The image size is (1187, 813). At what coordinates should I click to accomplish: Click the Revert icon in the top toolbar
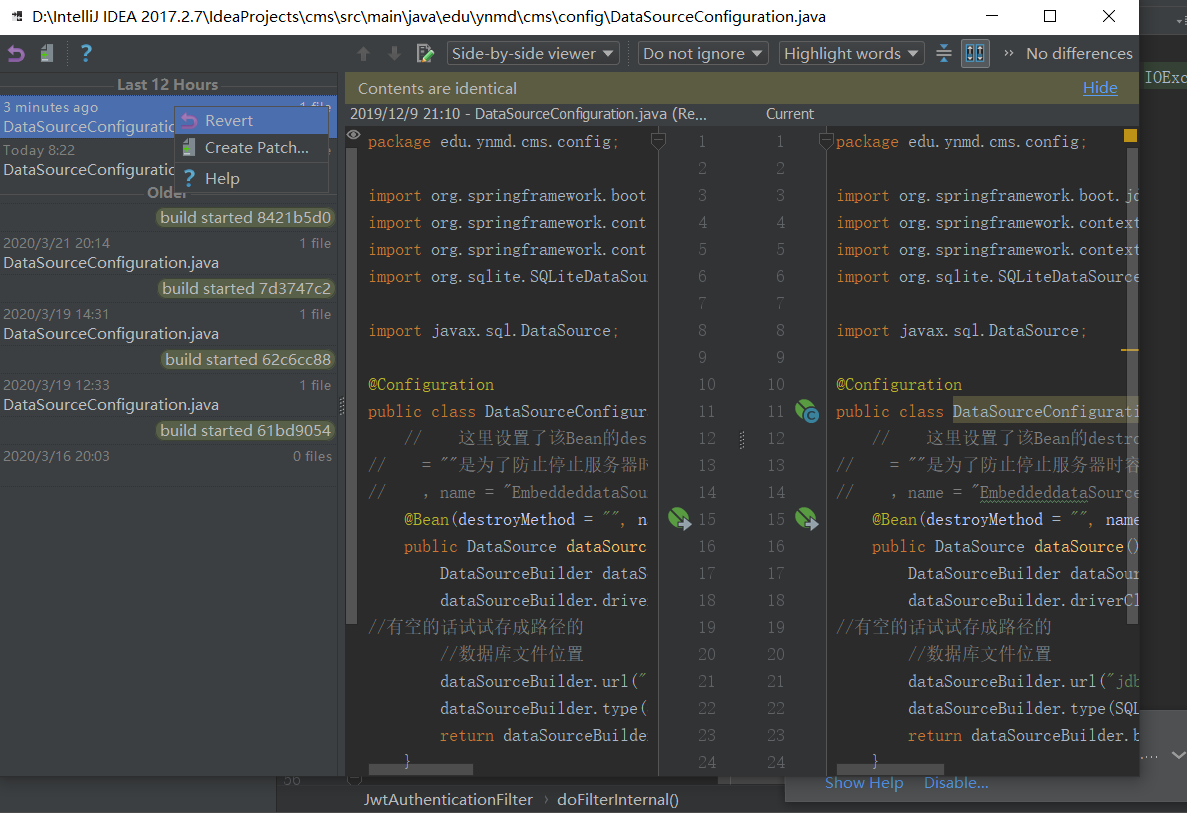[x=15, y=53]
